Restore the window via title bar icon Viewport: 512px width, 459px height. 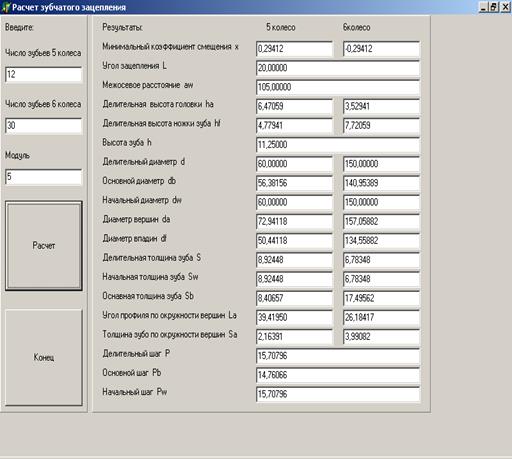pos(494,7)
